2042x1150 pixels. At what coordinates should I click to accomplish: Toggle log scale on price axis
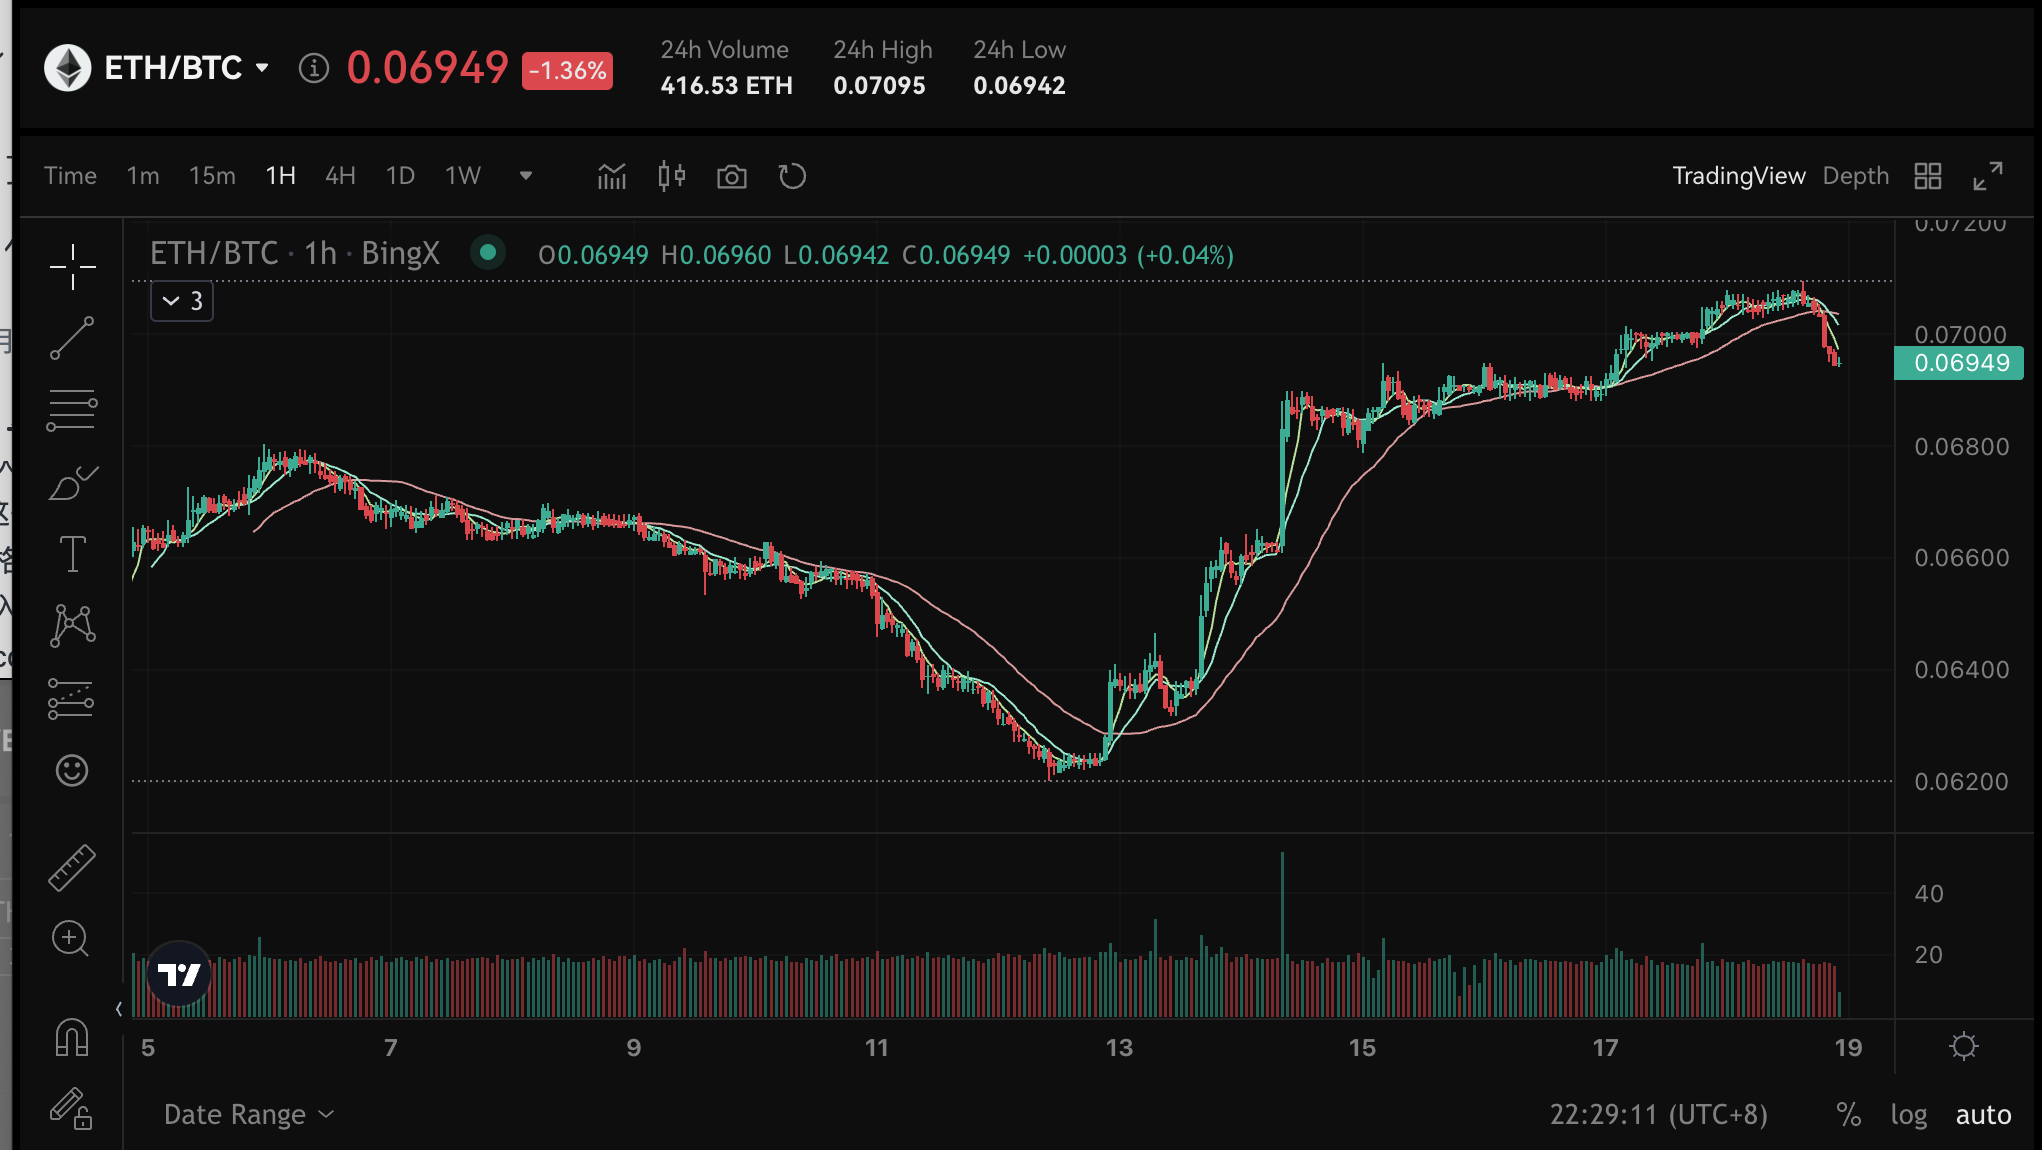[x=1908, y=1115]
